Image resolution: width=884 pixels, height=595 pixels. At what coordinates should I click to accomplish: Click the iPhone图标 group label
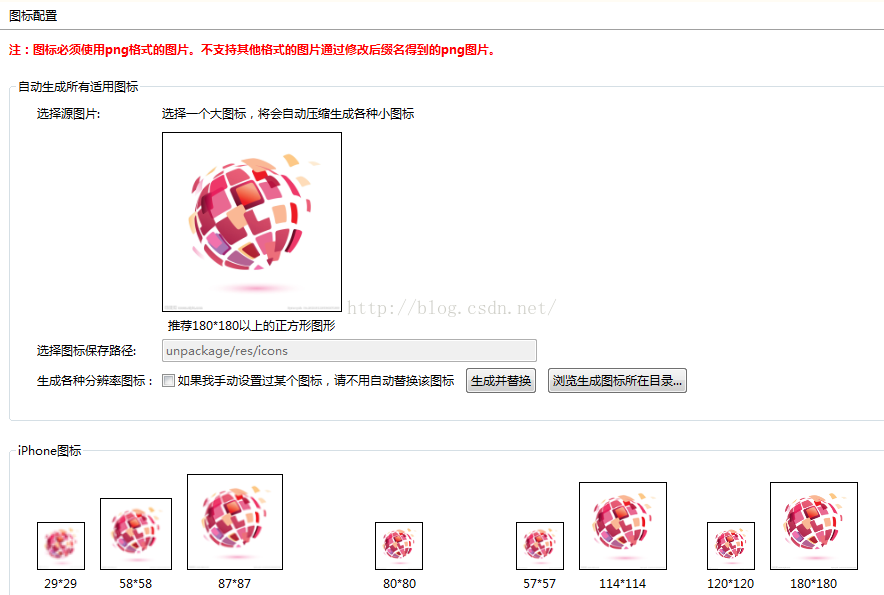(x=49, y=451)
